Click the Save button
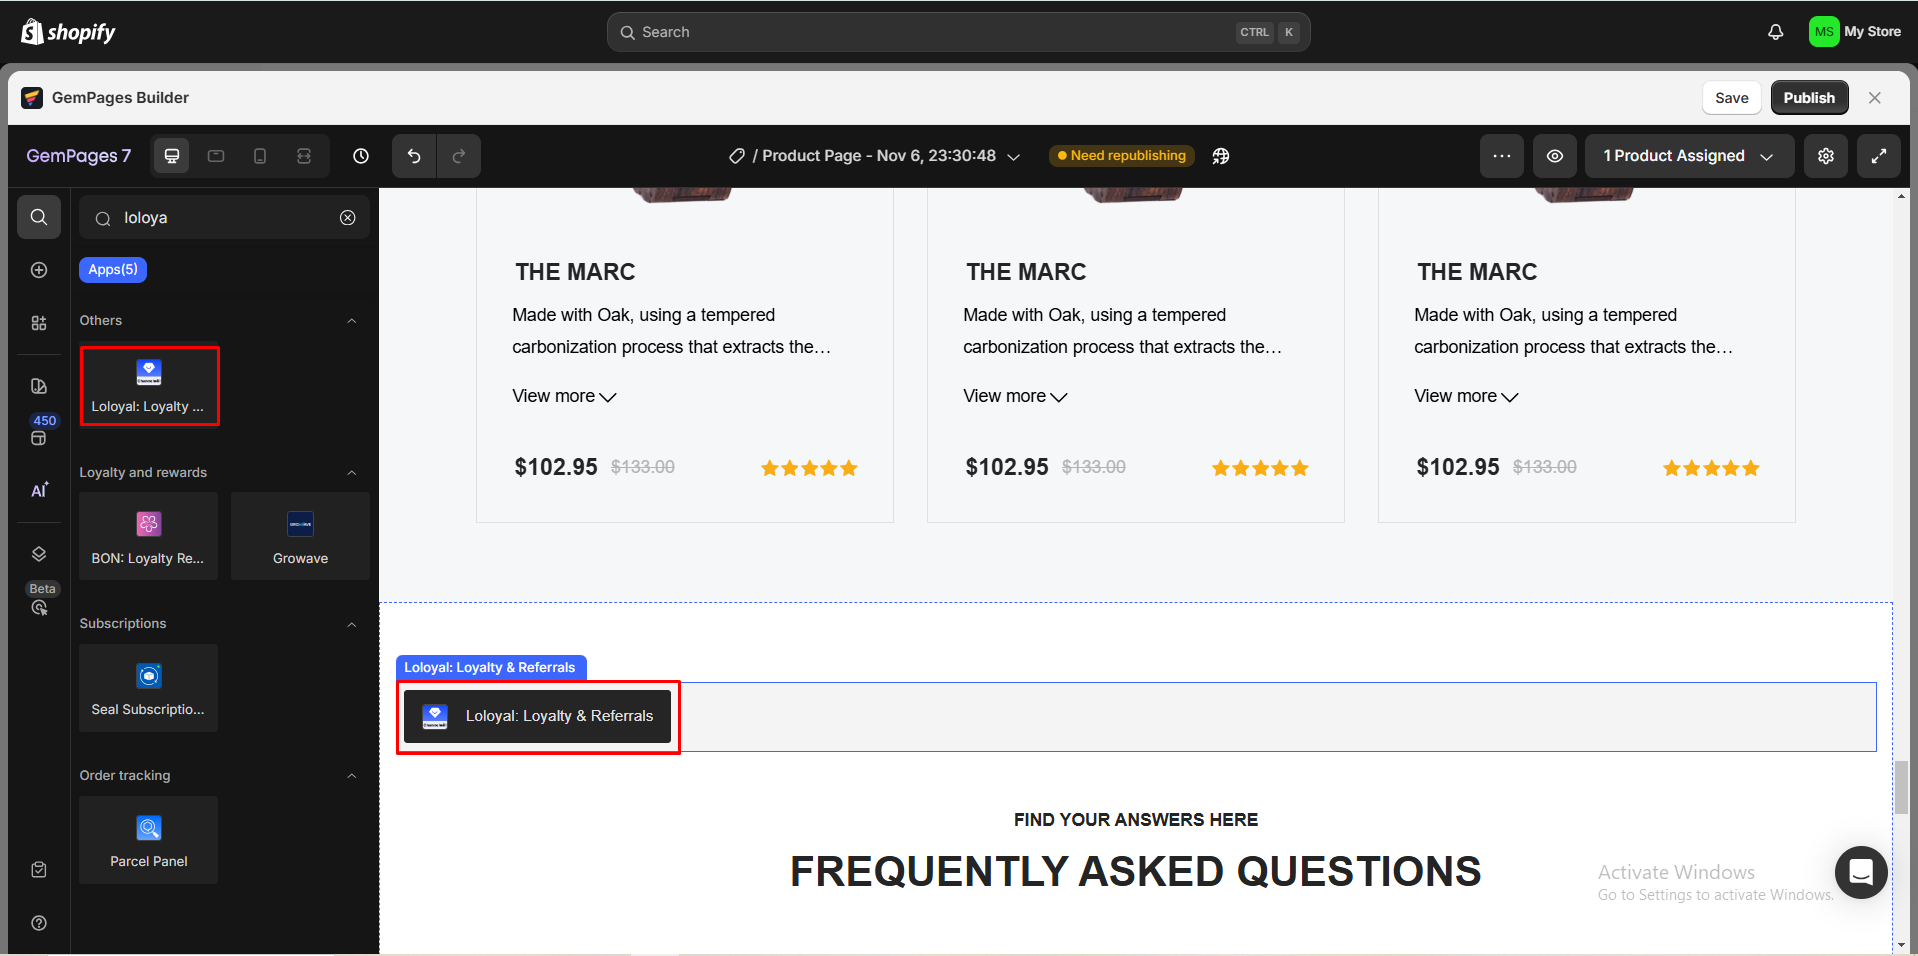 pos(1731,98)
